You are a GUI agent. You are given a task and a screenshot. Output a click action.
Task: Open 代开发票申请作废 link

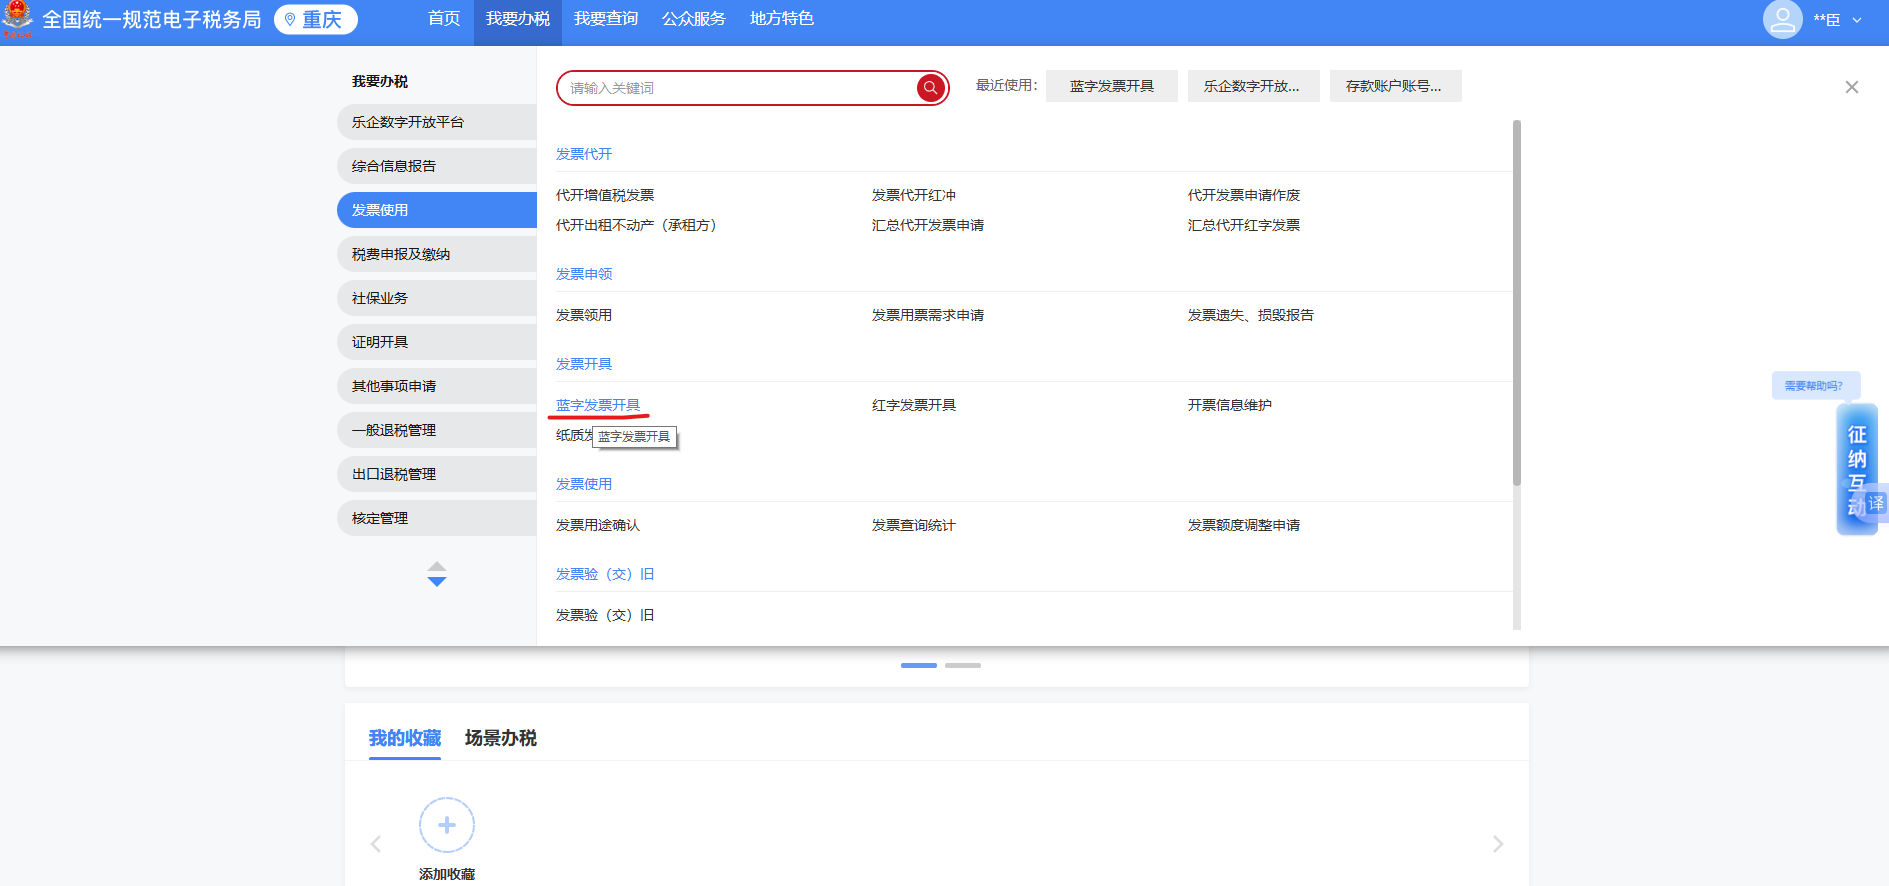1244,195
